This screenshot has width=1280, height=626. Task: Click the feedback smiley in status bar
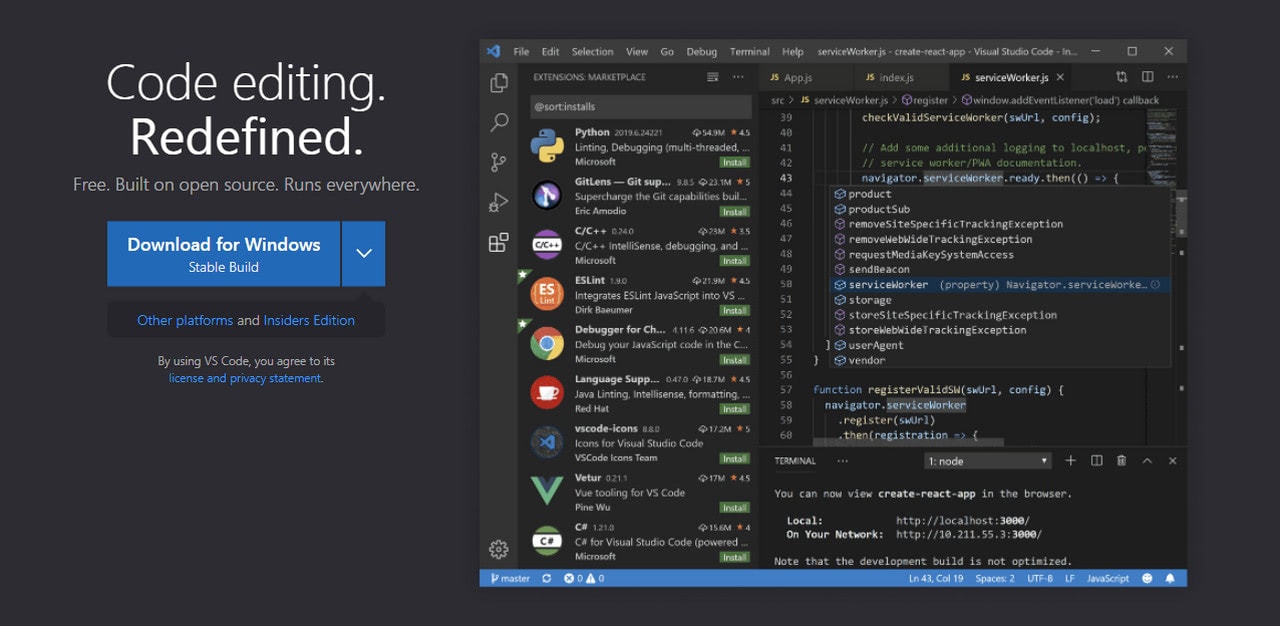tap(1147, 578)
